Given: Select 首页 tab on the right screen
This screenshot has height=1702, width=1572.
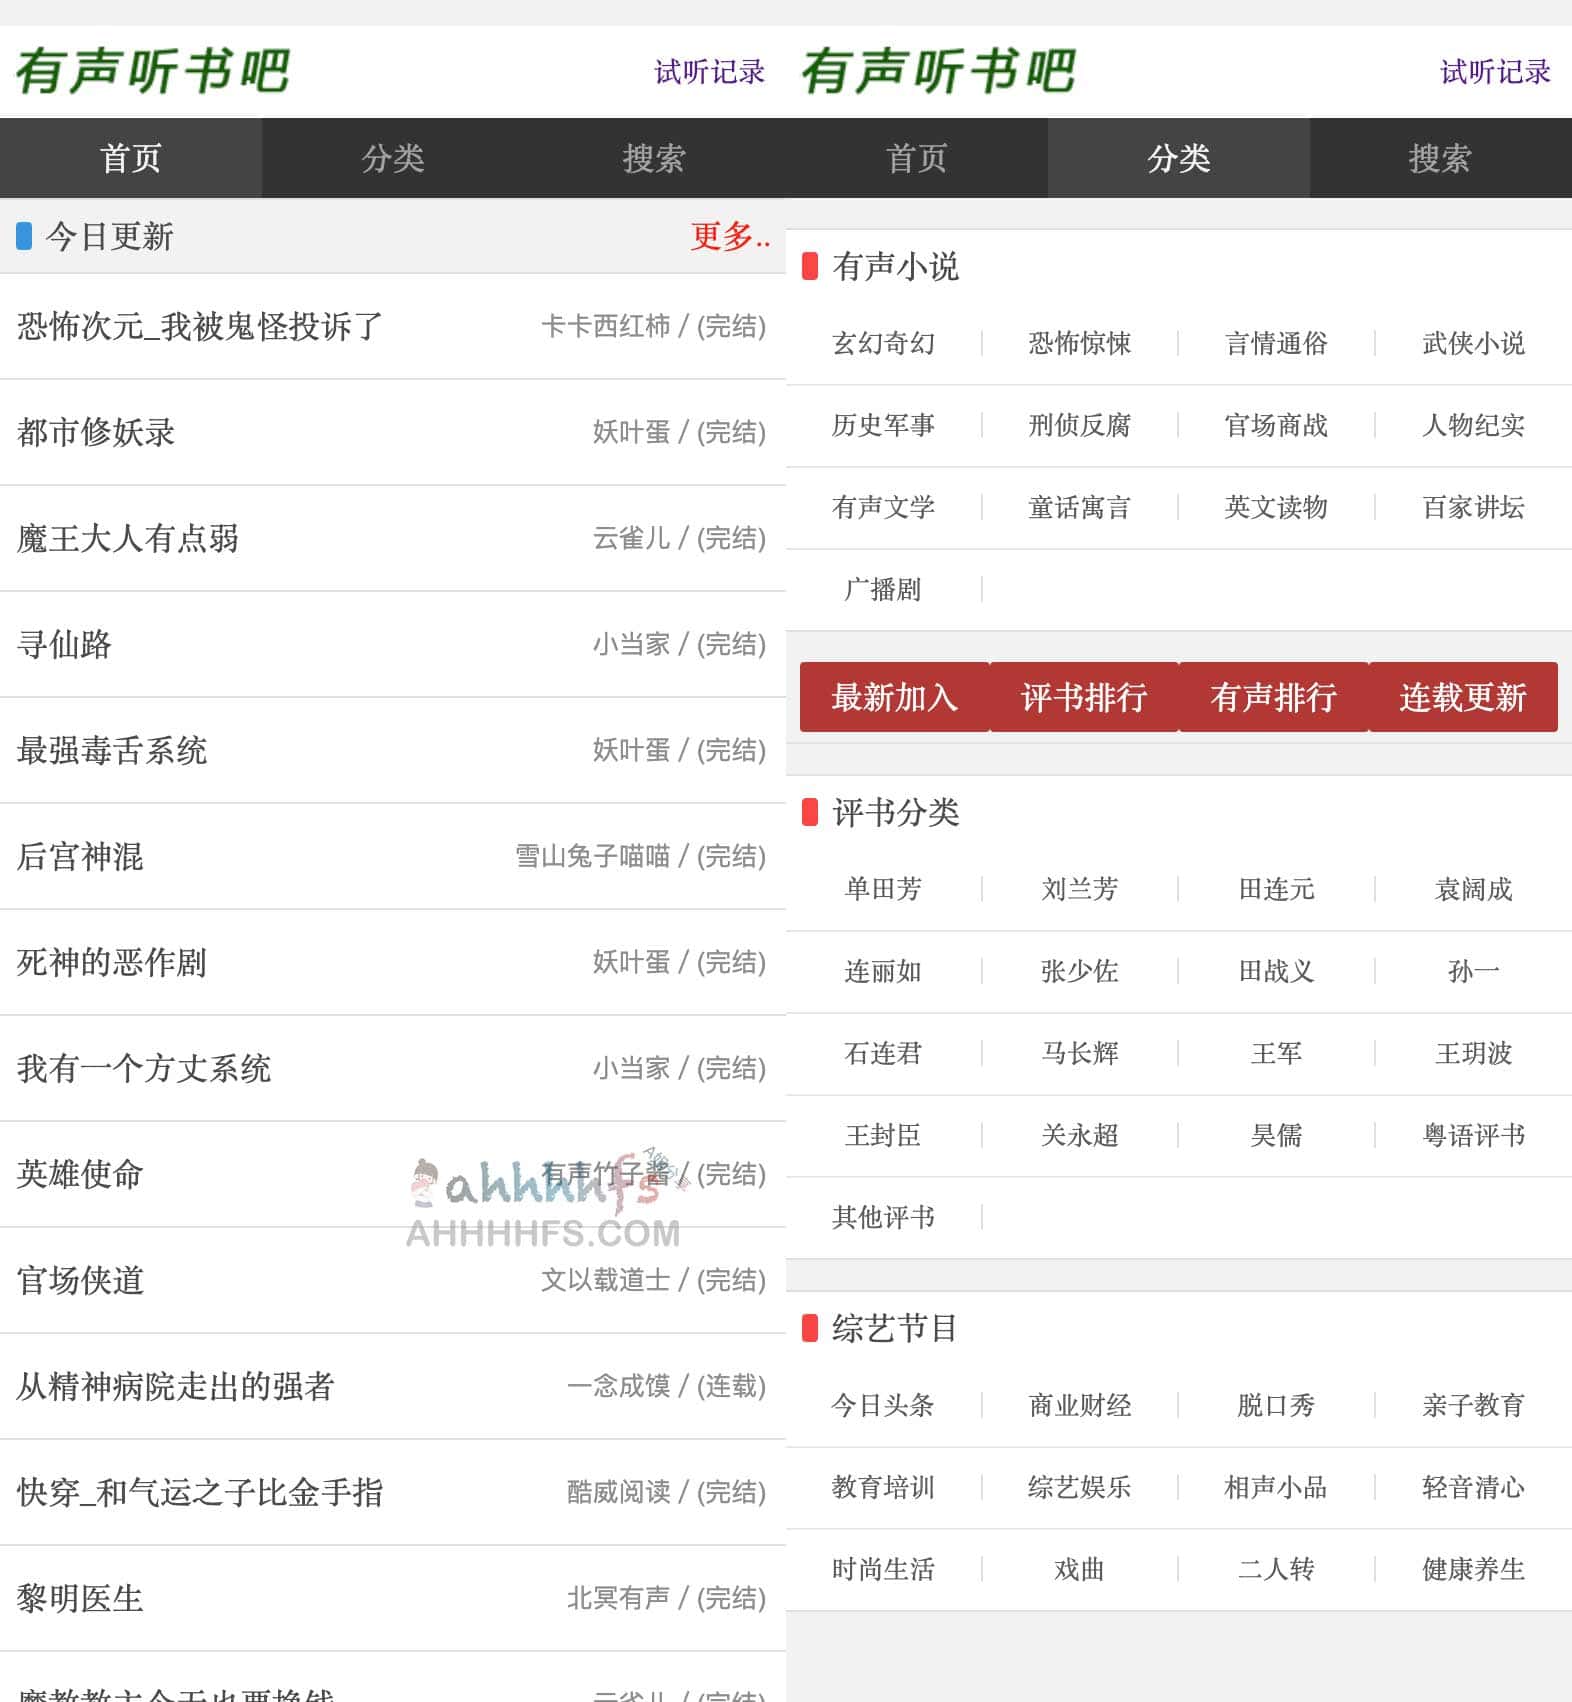Looking at the screenshot, I should point(916,158).
